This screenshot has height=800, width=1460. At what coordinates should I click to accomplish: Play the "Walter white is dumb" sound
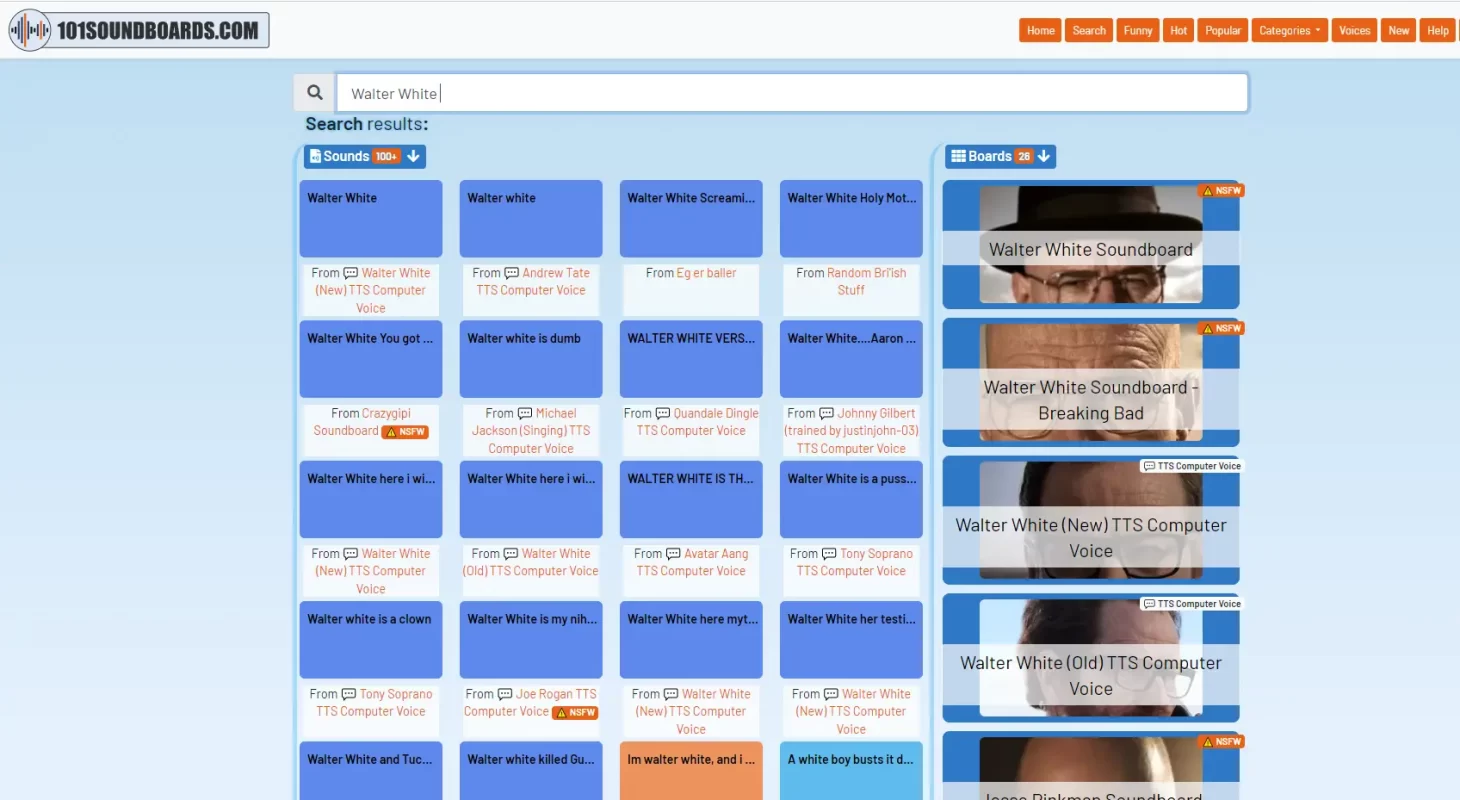click(x=531, y=358)
